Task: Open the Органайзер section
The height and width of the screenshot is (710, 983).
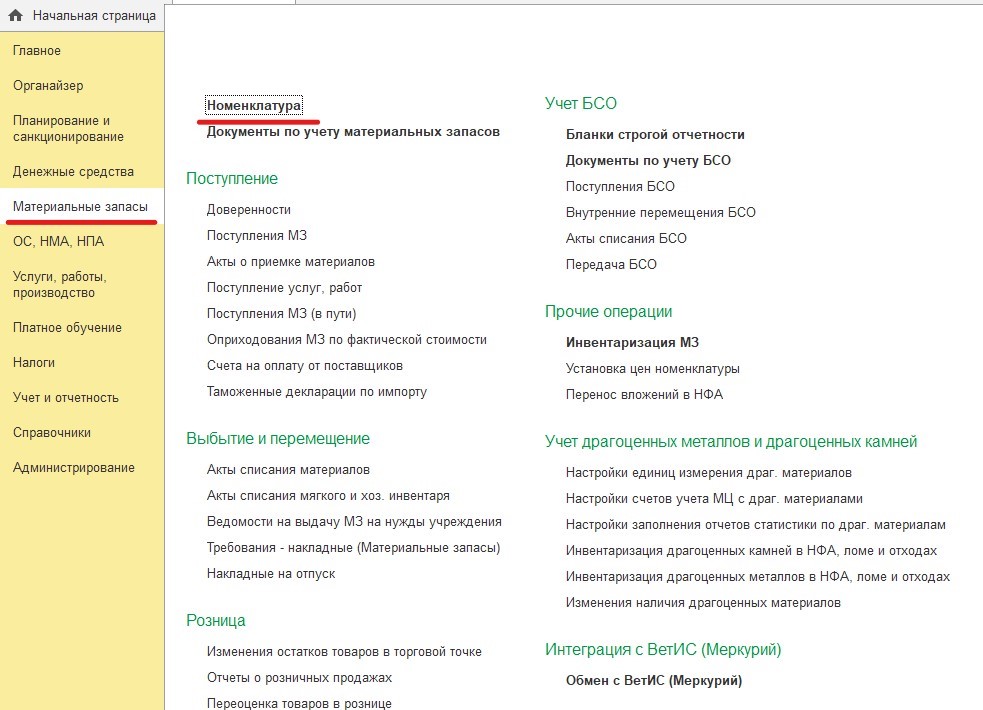Action: coord(48,86)
